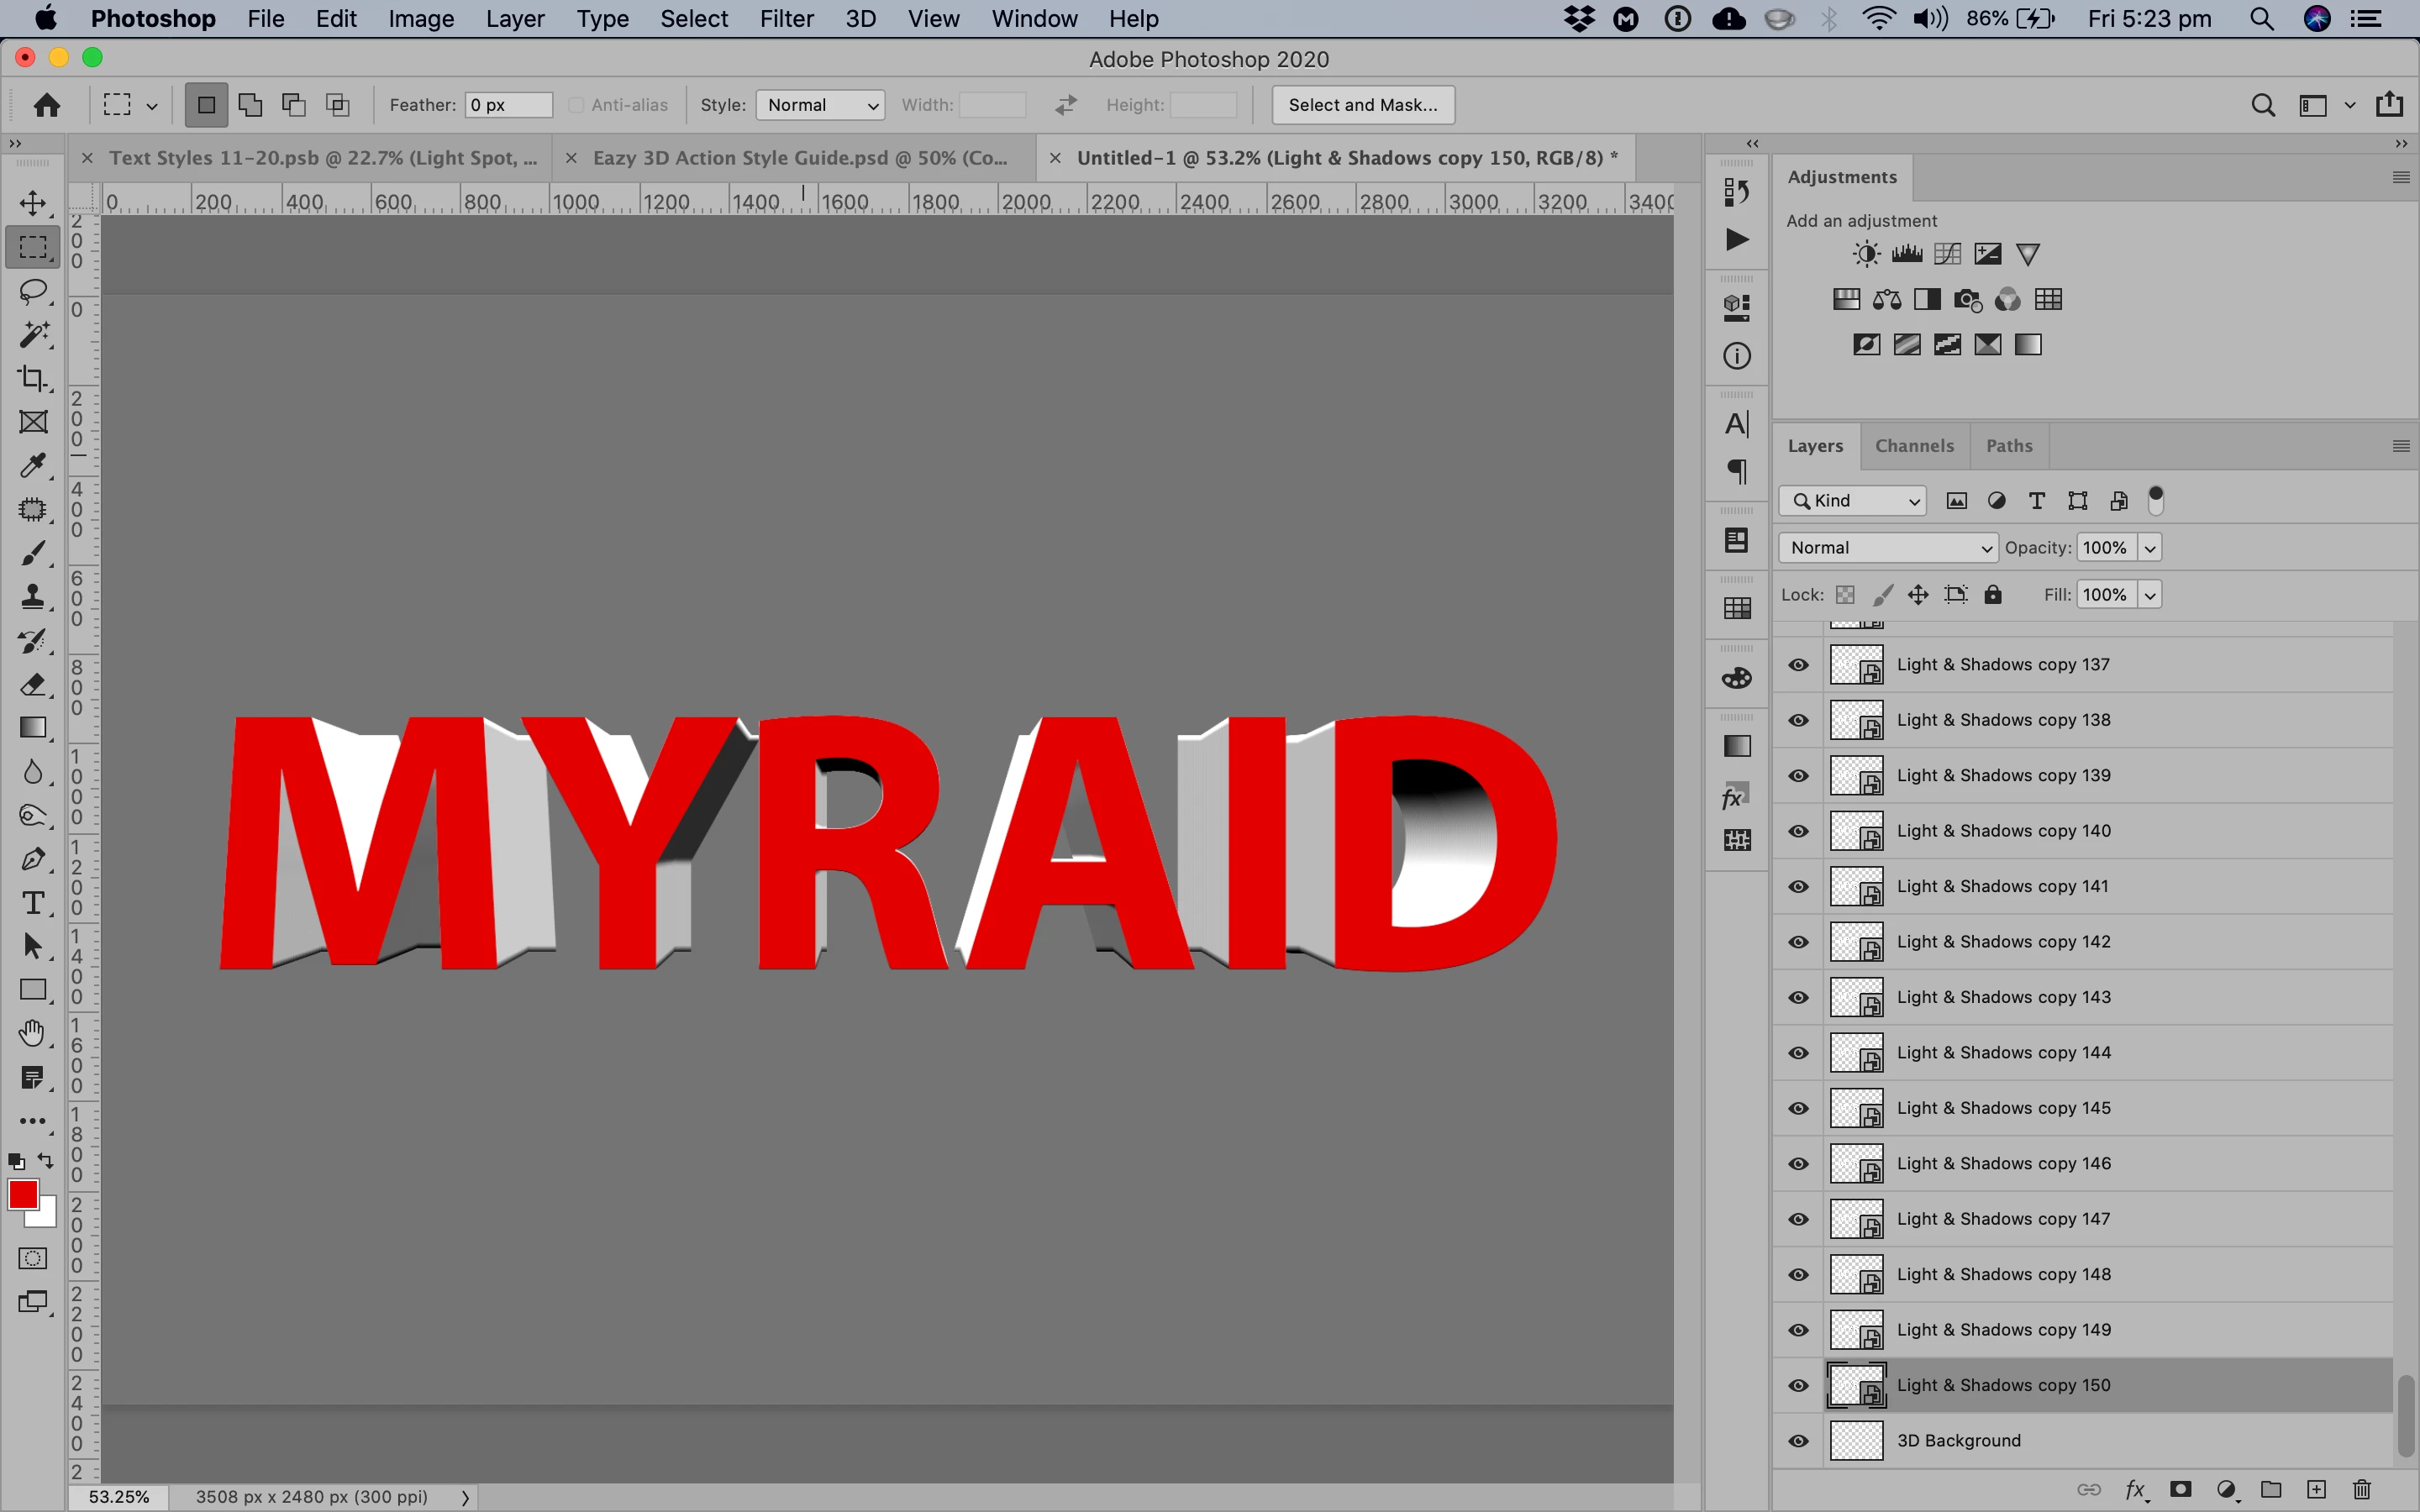This screenshot has height=1512, width=2420.
Task: Click the Feather input field
Action: tap(508, 105)
